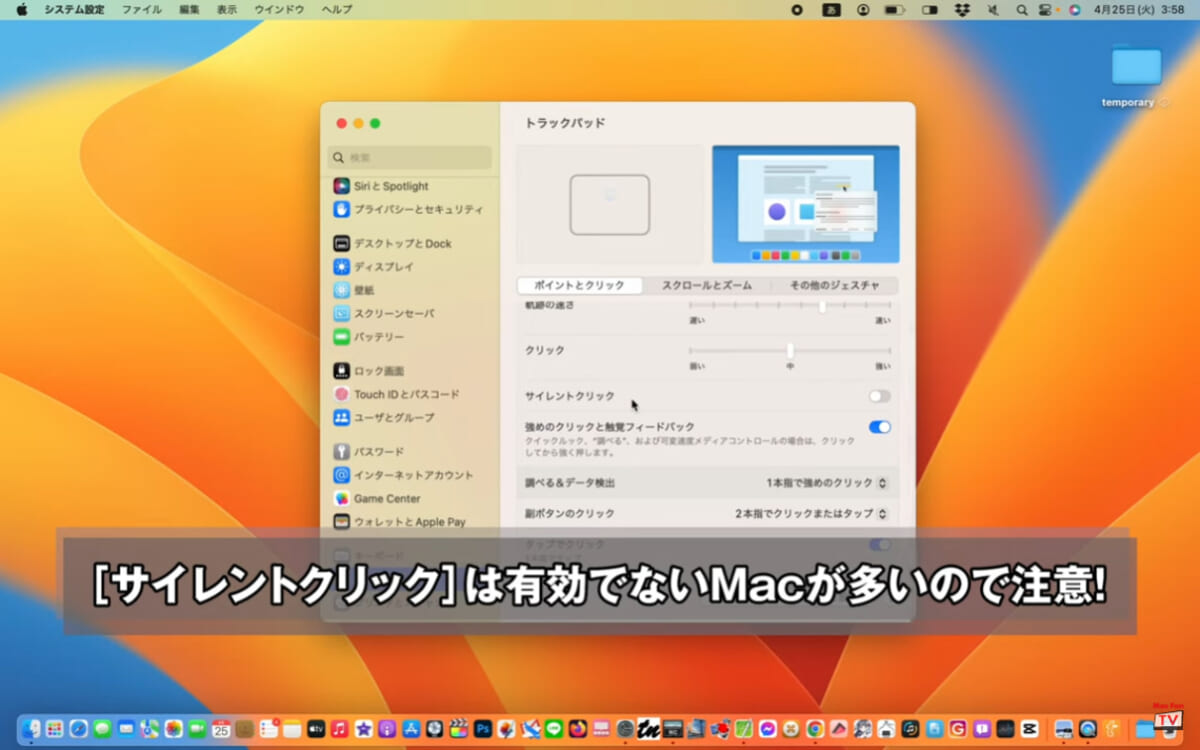Open the Apple menu
Viewport: 1200px width, 750px height.
(21, 9)
